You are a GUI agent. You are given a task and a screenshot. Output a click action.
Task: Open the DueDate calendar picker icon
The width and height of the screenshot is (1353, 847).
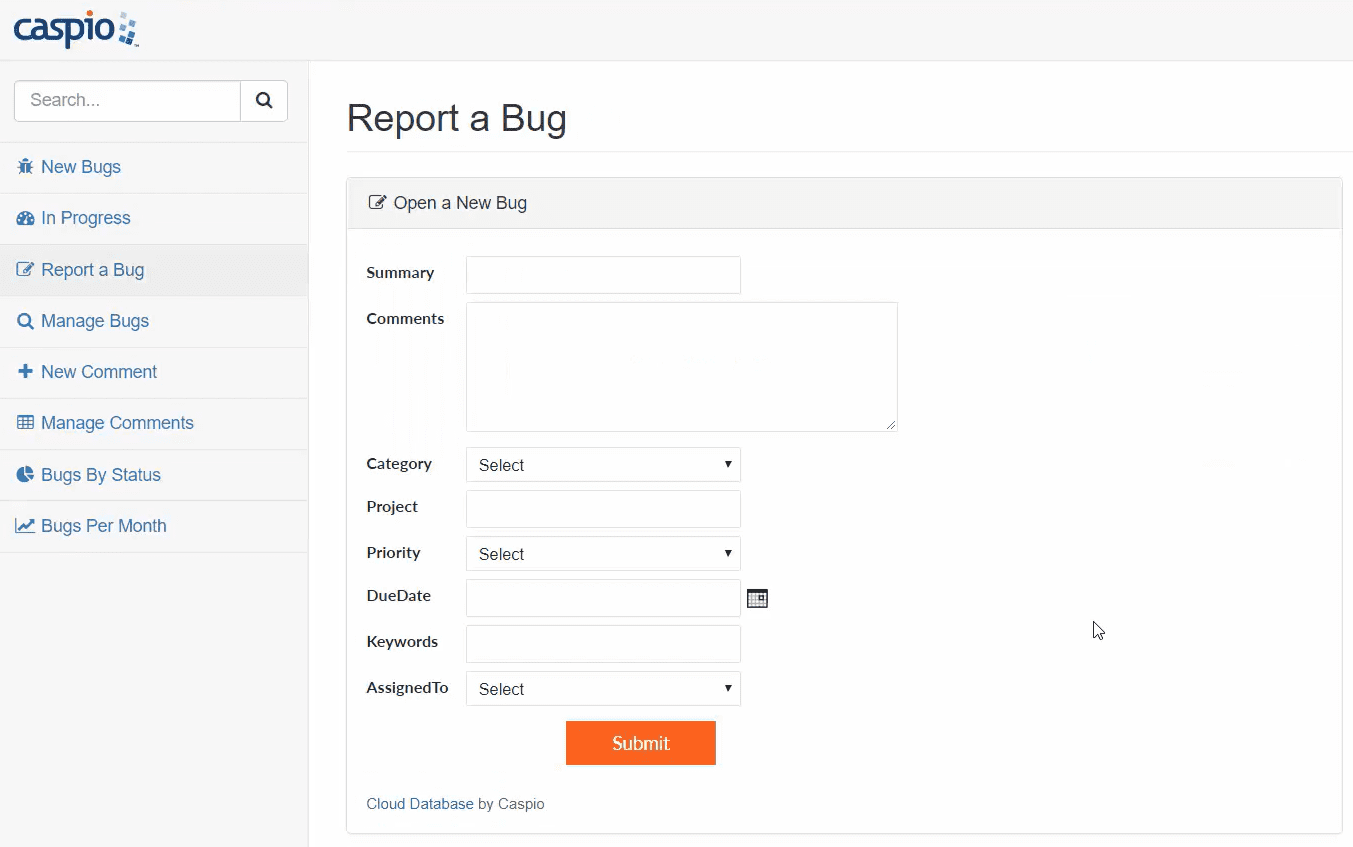757,598
